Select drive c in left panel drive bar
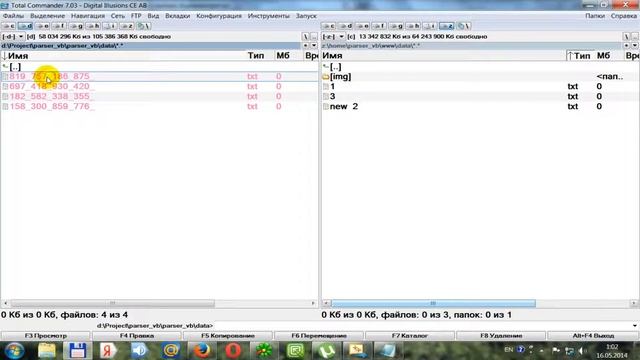640x360 pixels. (x=8, y=26)
